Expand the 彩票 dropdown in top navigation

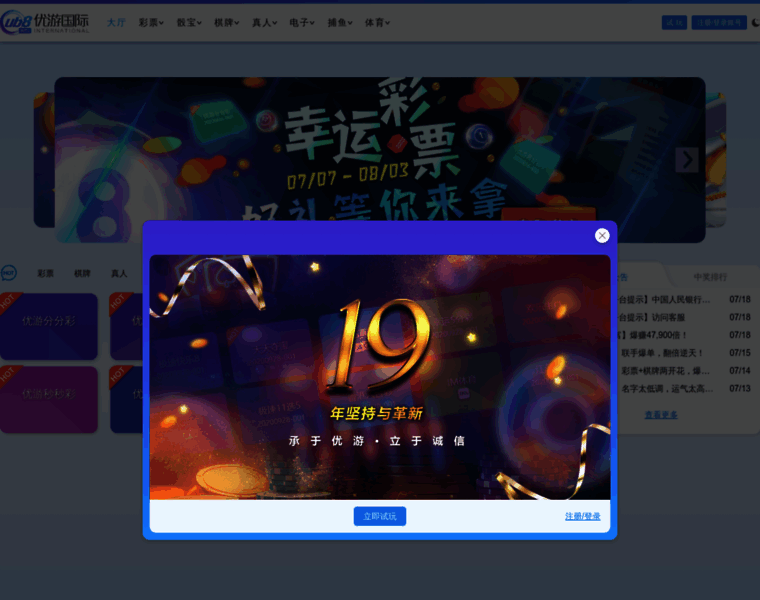151,22
